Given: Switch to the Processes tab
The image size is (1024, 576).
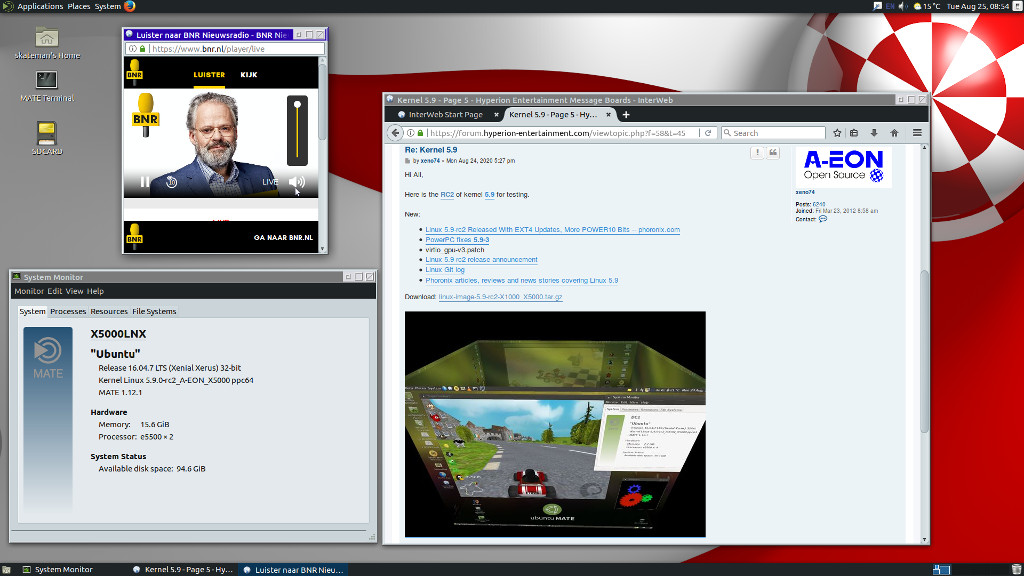Looking at the screenshot, I should coord(68,312).
